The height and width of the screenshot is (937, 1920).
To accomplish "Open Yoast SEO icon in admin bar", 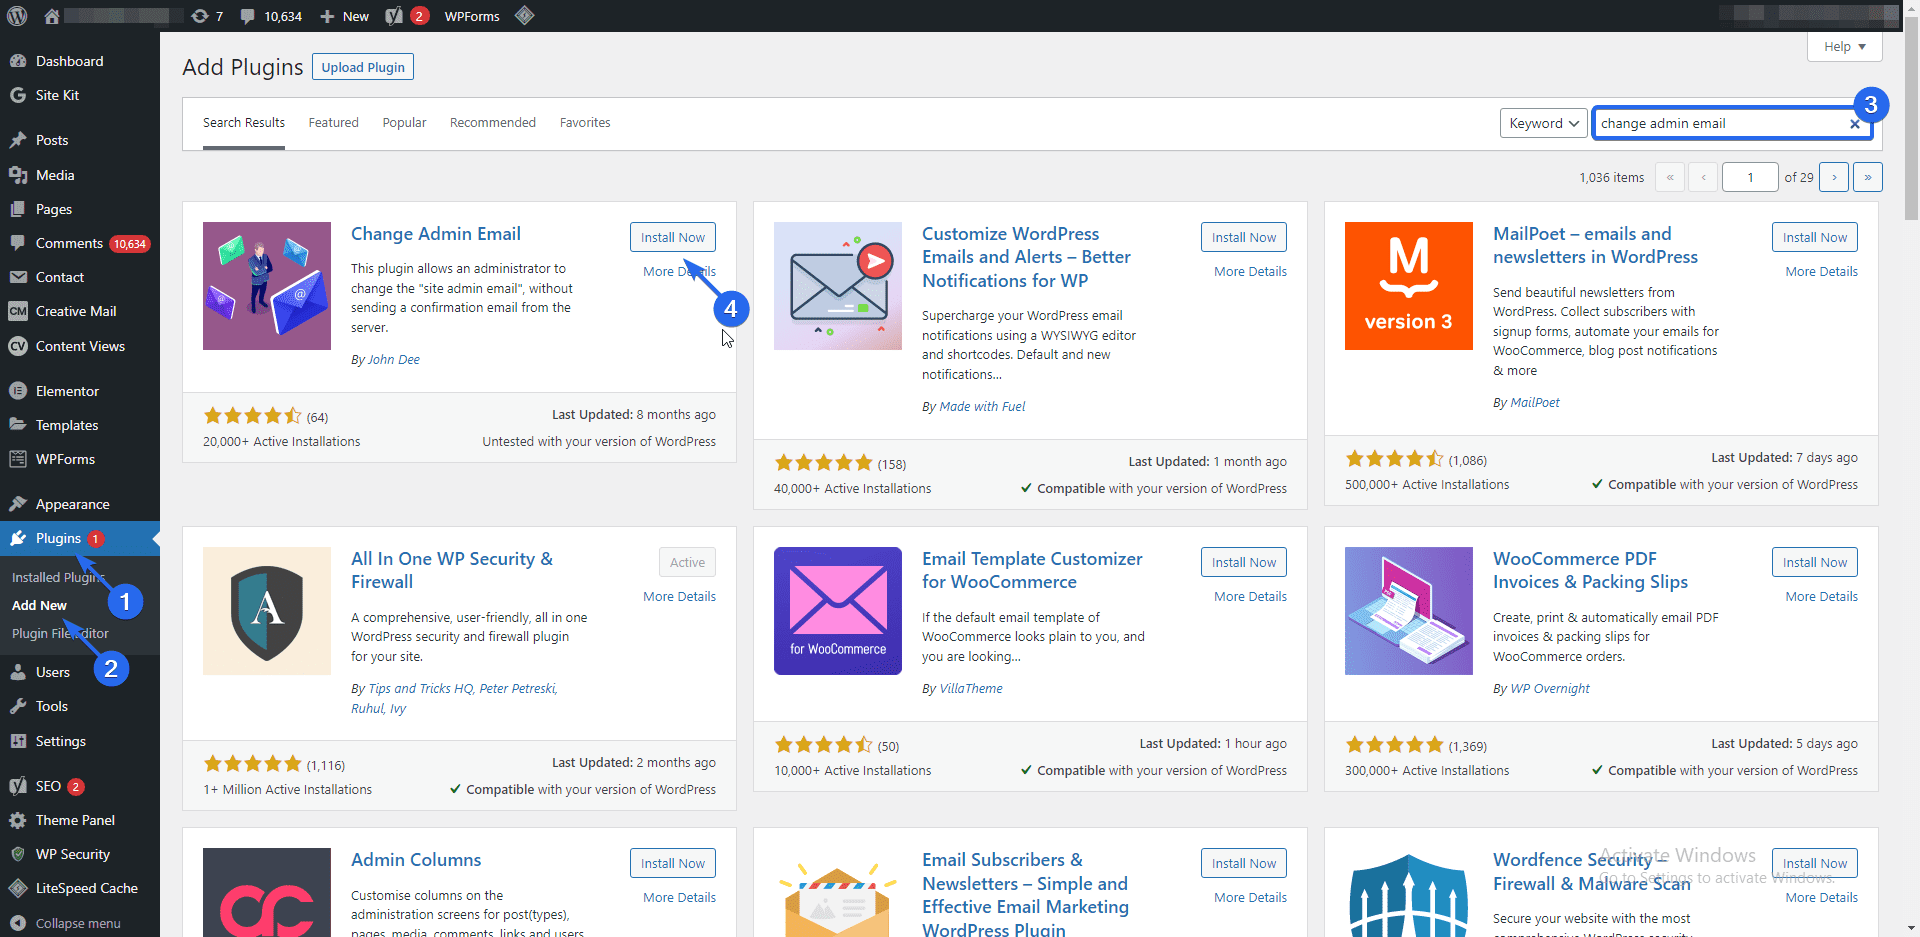I will pyautogui.click(x=395, y=16).
